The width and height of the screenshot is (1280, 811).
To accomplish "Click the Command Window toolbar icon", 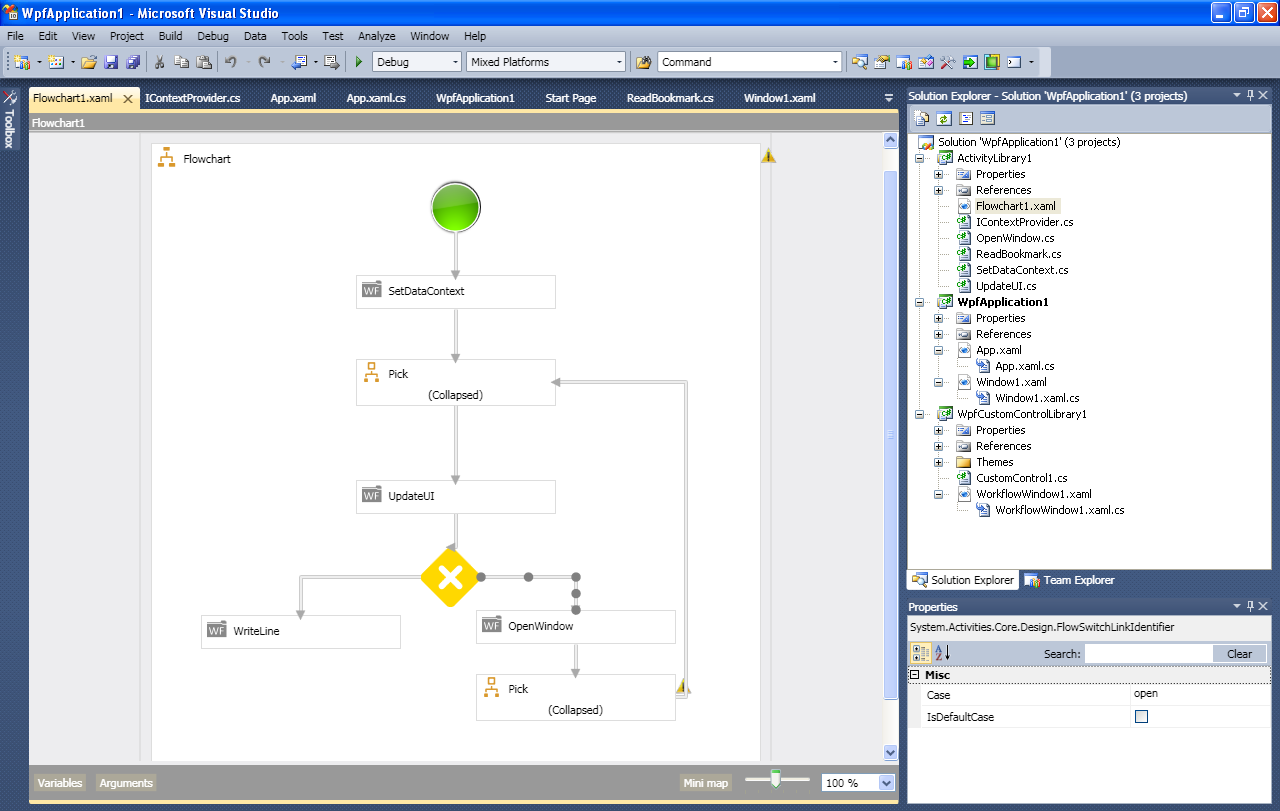I will 1014,62.
